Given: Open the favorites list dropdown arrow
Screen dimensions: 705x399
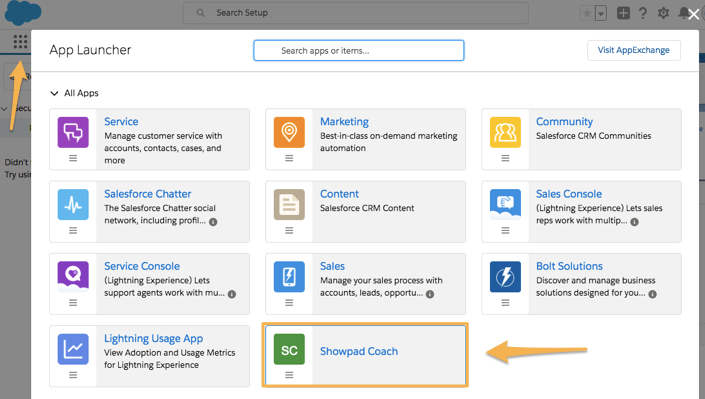Looking at the screenshot, I should coord(601,13).
